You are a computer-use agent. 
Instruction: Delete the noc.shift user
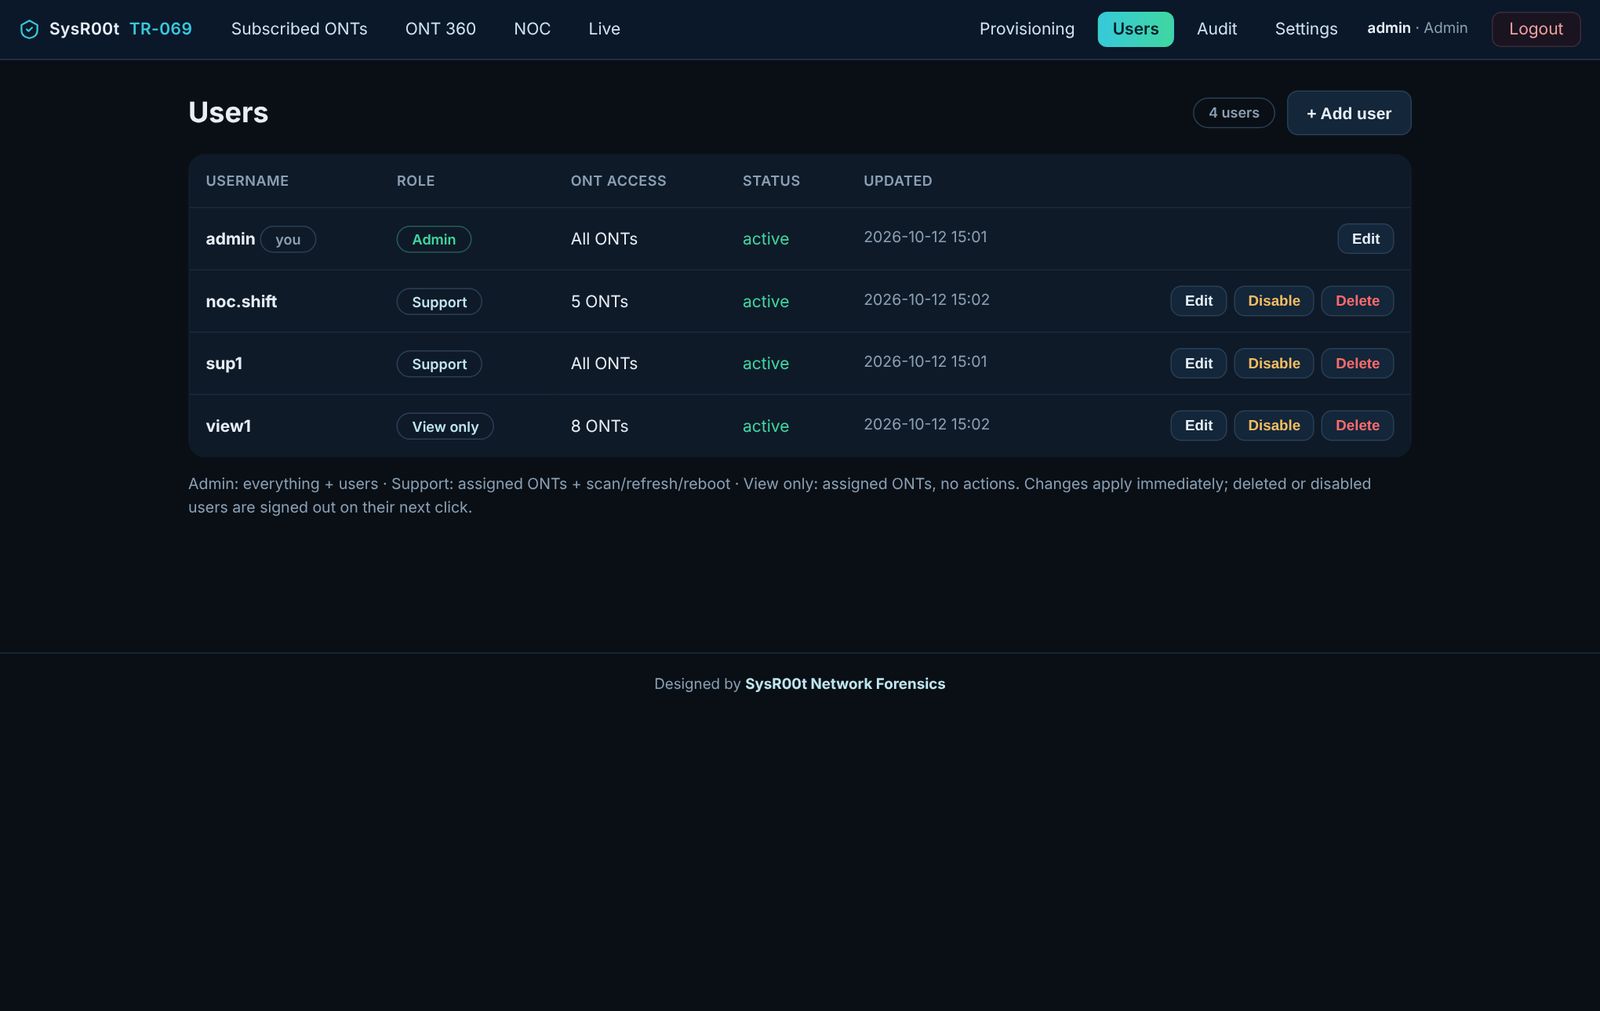click(x=1357, y=301)
